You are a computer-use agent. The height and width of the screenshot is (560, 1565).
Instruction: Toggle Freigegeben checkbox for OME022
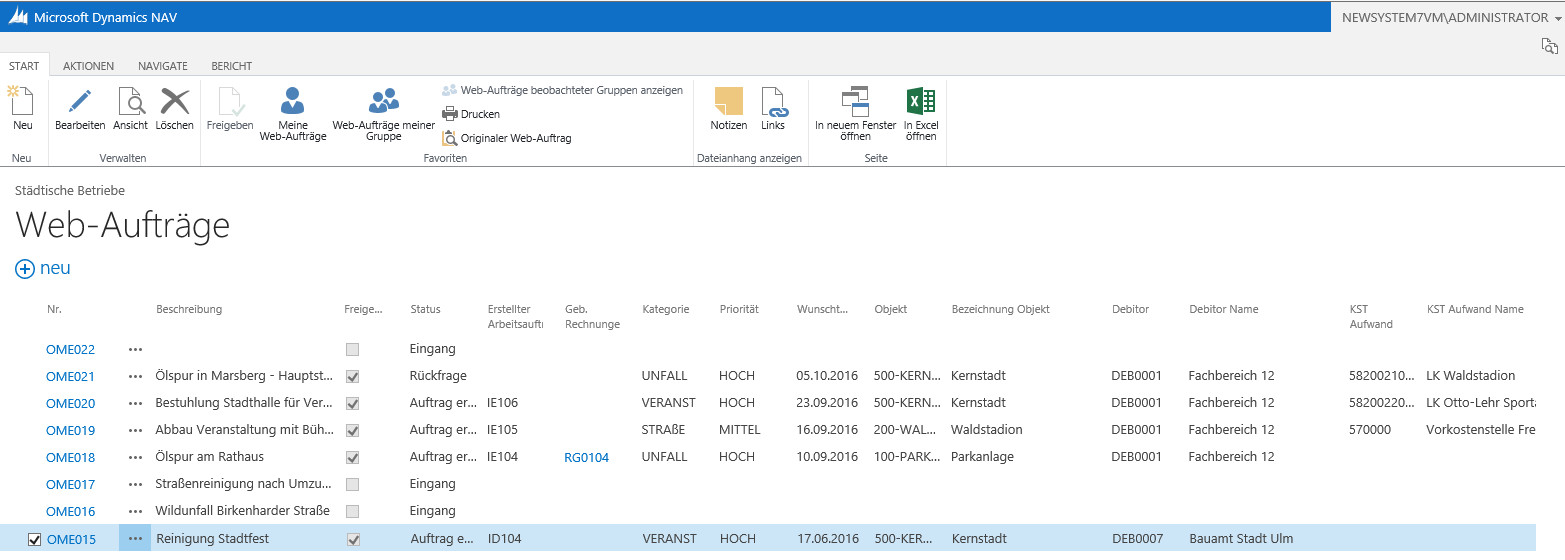pos(352,350)
